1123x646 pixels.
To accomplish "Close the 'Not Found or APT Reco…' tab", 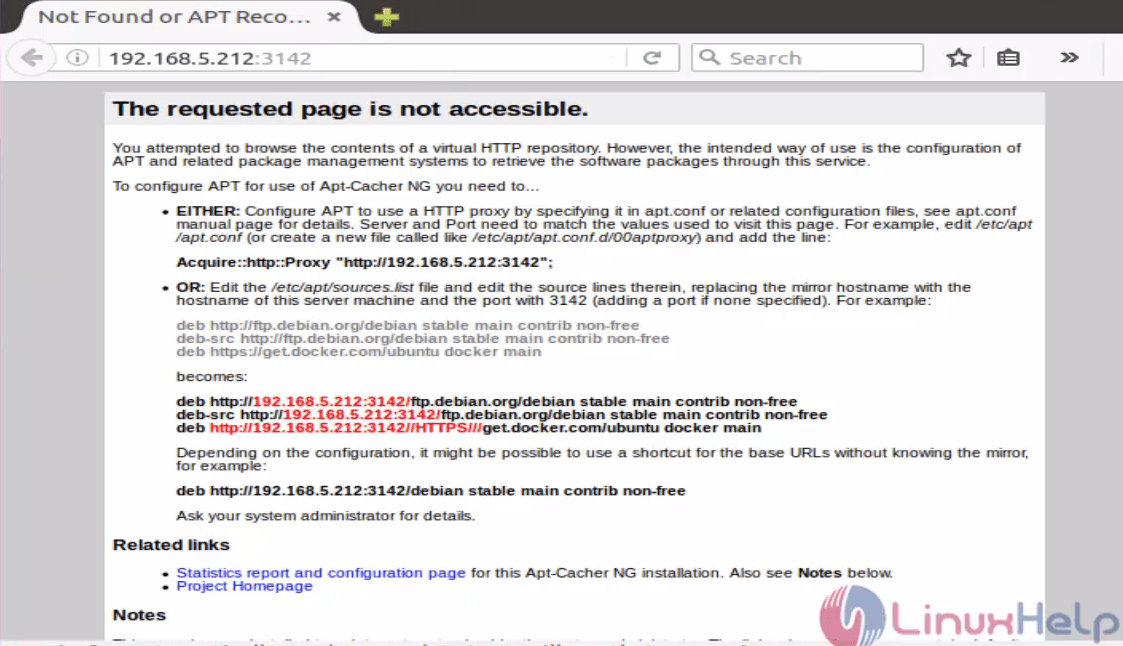I will click(x=334, y=16).
